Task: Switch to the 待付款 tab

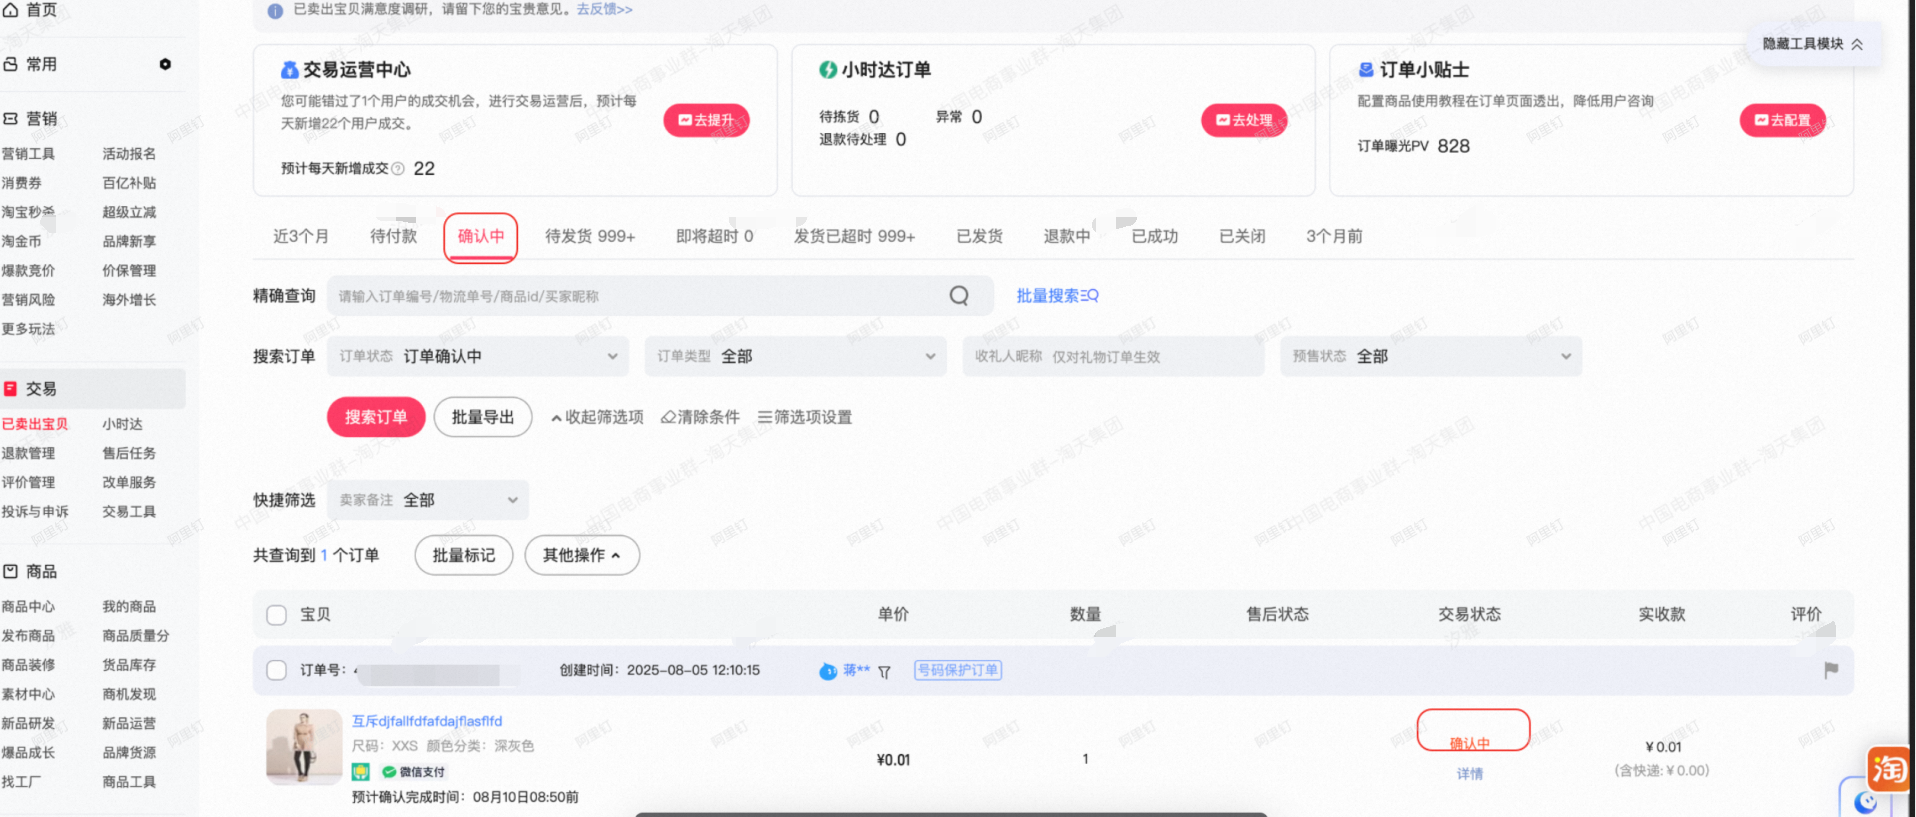Action: pyautogui.click(x=393, y=236)
